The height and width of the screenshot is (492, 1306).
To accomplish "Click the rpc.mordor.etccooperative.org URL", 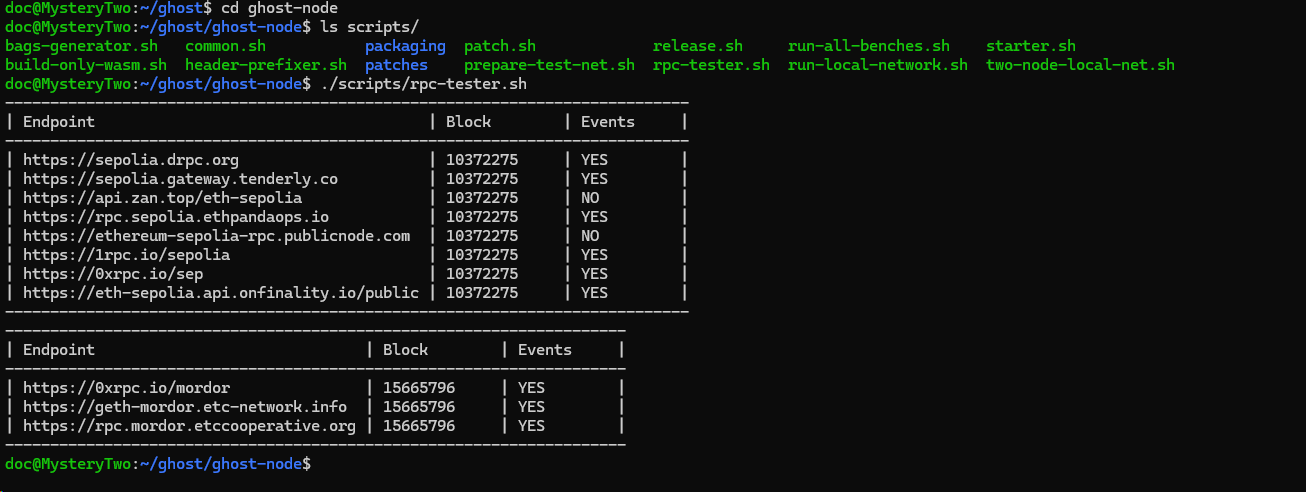I will [x=189, y=426].
